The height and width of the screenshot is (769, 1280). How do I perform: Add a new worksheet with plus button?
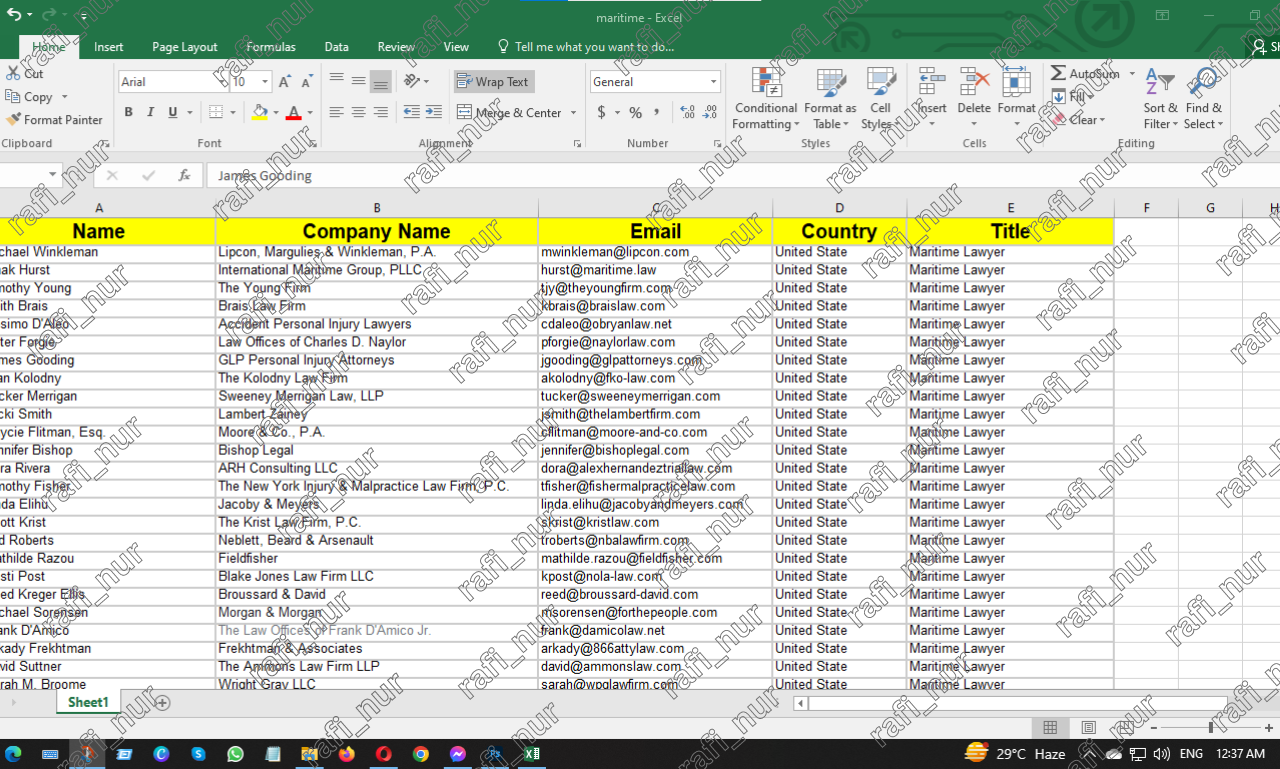click(x=160, y=703)
